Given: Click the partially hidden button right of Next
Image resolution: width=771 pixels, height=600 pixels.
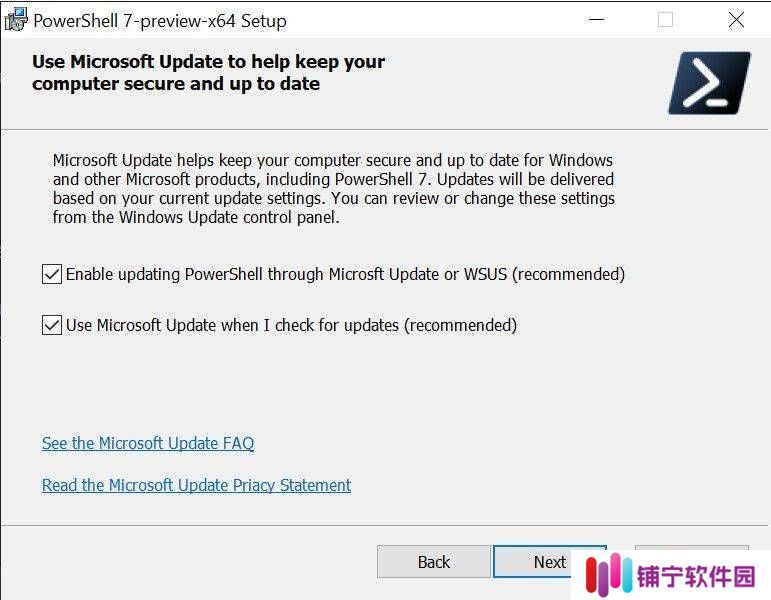Looking at the screenshot, I should pos(691,547).
